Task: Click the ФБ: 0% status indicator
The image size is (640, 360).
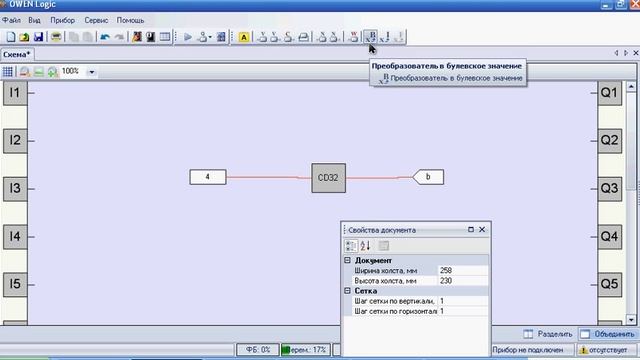Action: tap(258, 350)
